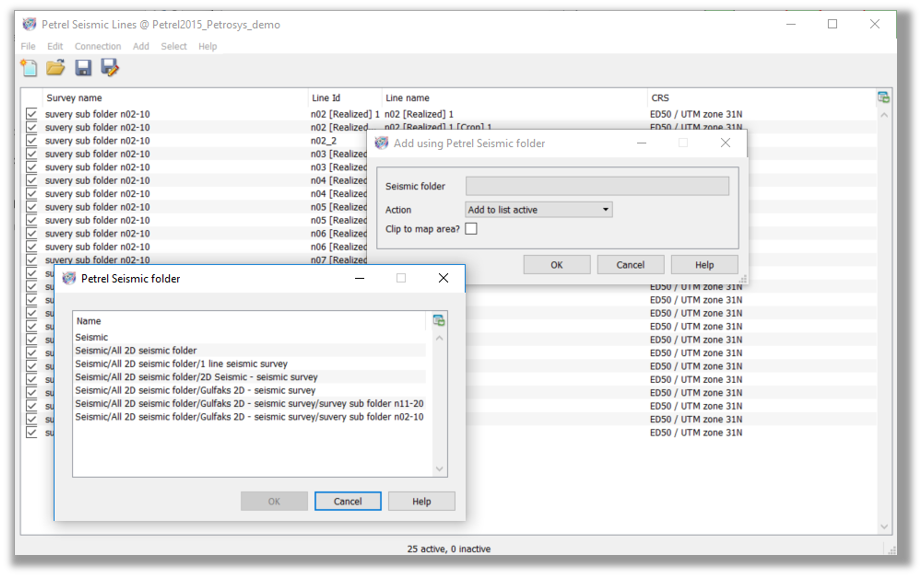This screenshot has height=577, width=923.
Task: Enable the Clip to map area checkbox
Action: click(471, 229)
